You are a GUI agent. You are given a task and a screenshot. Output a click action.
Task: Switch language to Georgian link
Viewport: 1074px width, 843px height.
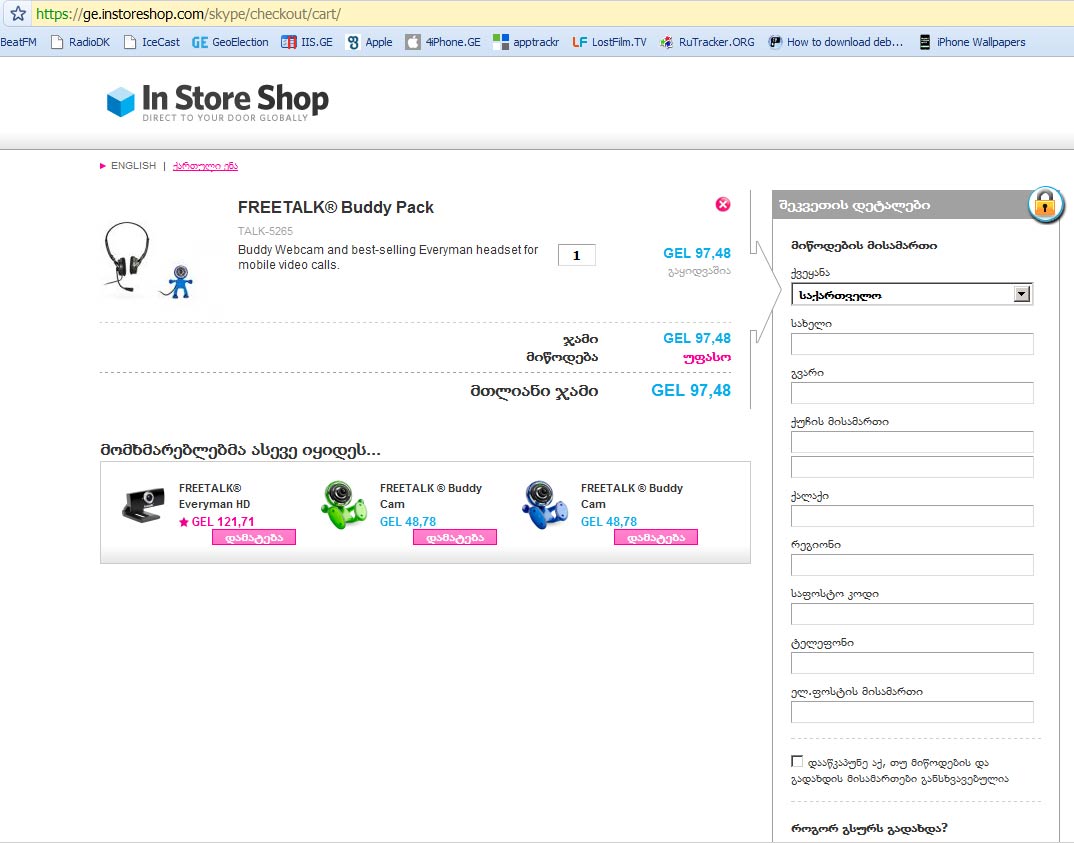pyautogui.click(x=205, y=166)
